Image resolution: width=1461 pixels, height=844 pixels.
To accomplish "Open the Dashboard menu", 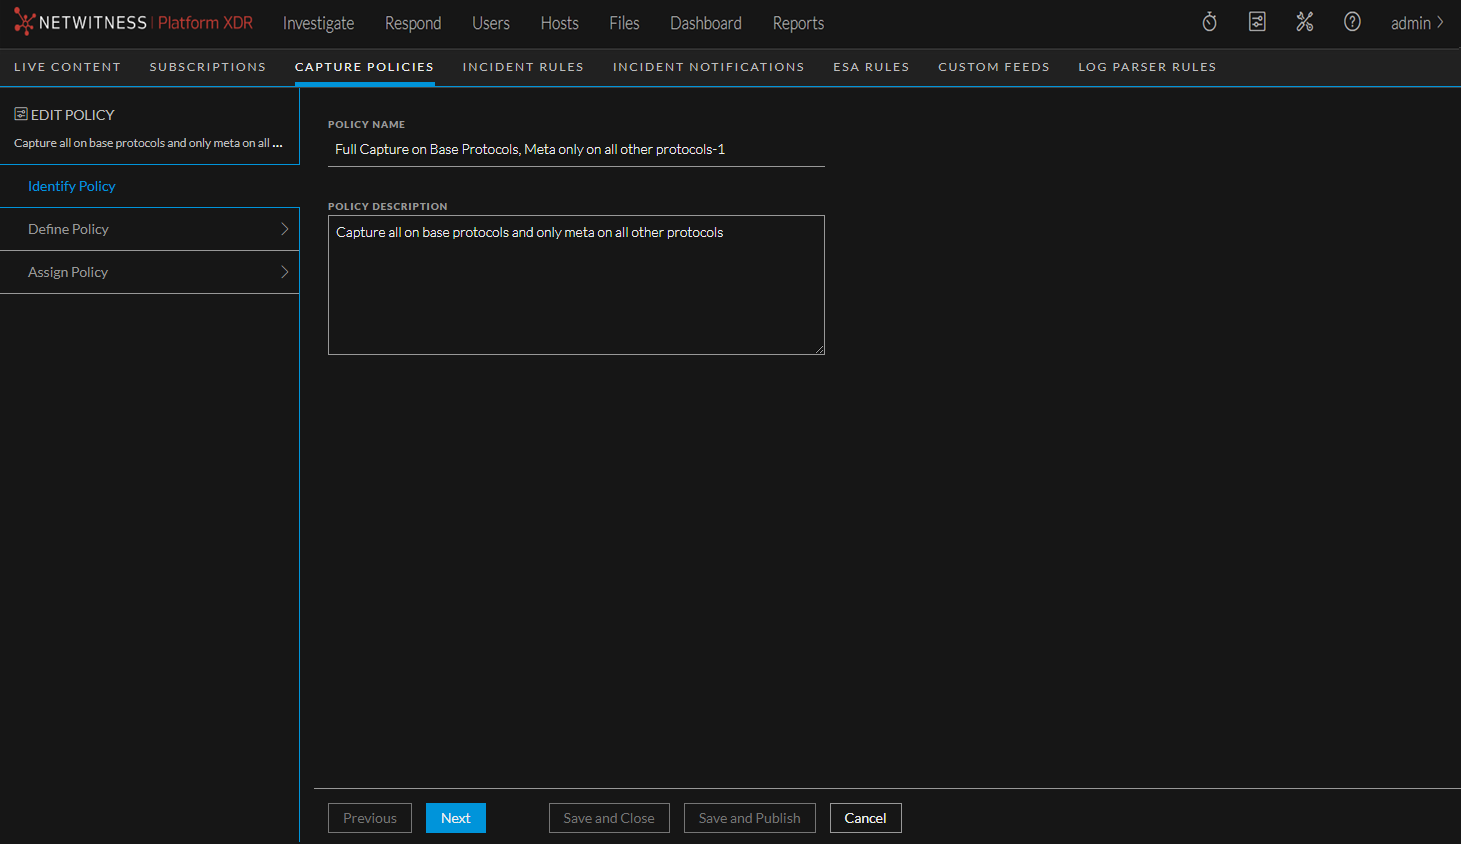I will point(706,23).
